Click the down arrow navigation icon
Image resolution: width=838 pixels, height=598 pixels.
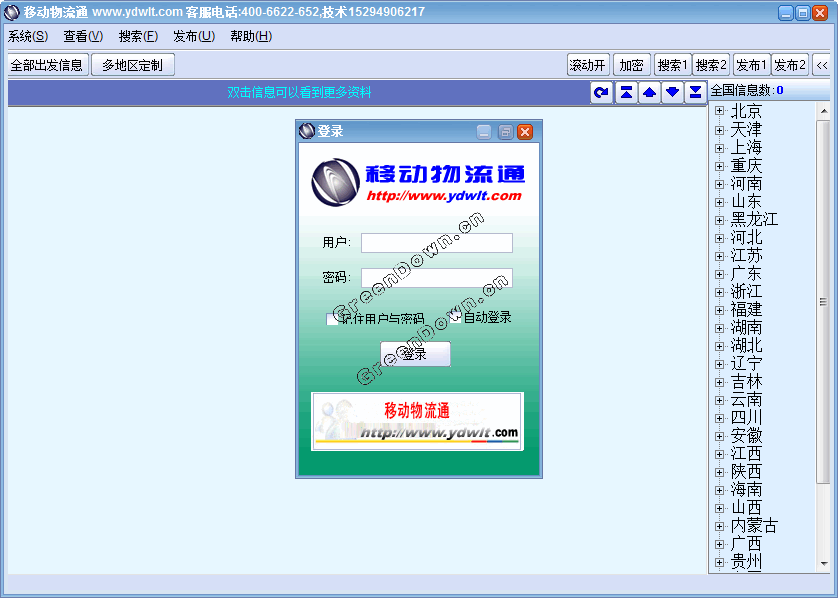(672, 92)
